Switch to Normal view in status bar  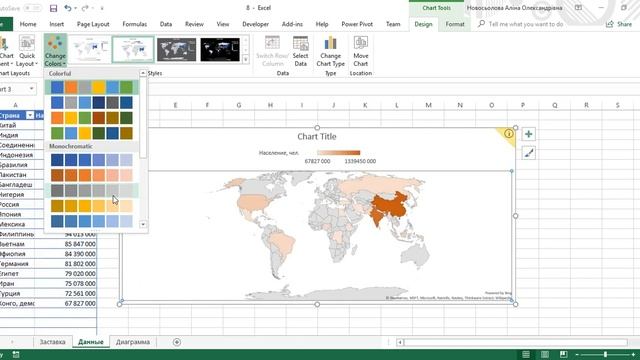[526, 354]
